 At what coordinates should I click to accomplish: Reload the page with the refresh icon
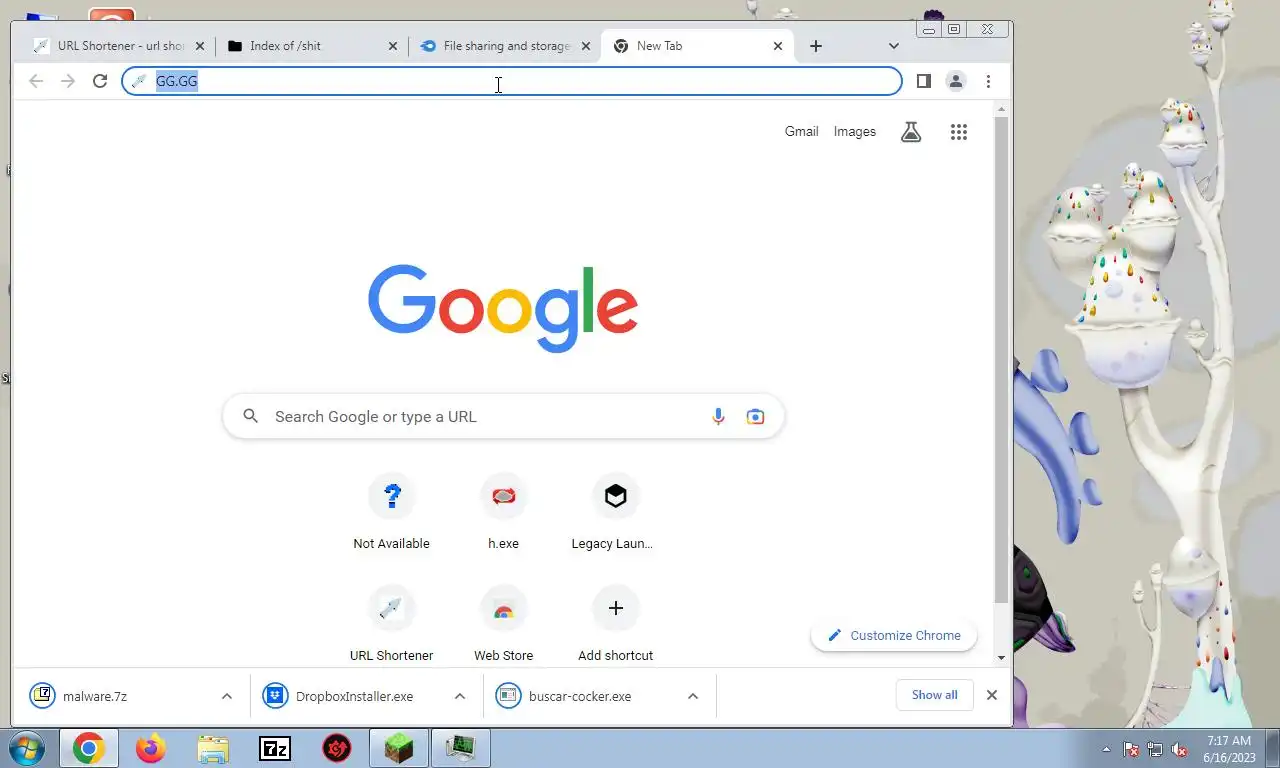click(x=99, y=81)
